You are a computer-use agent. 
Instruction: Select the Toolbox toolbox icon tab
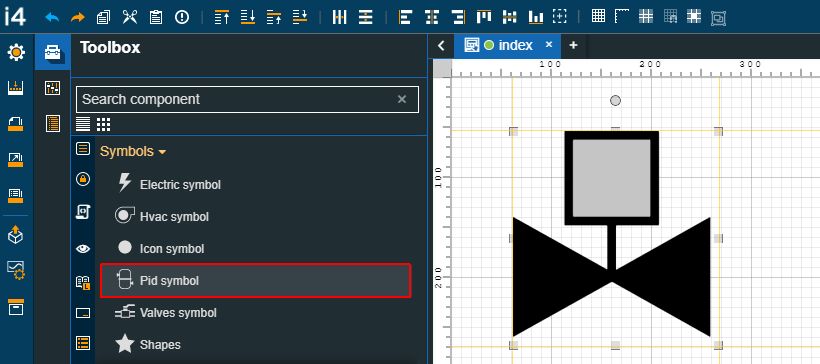pos(53,52)
